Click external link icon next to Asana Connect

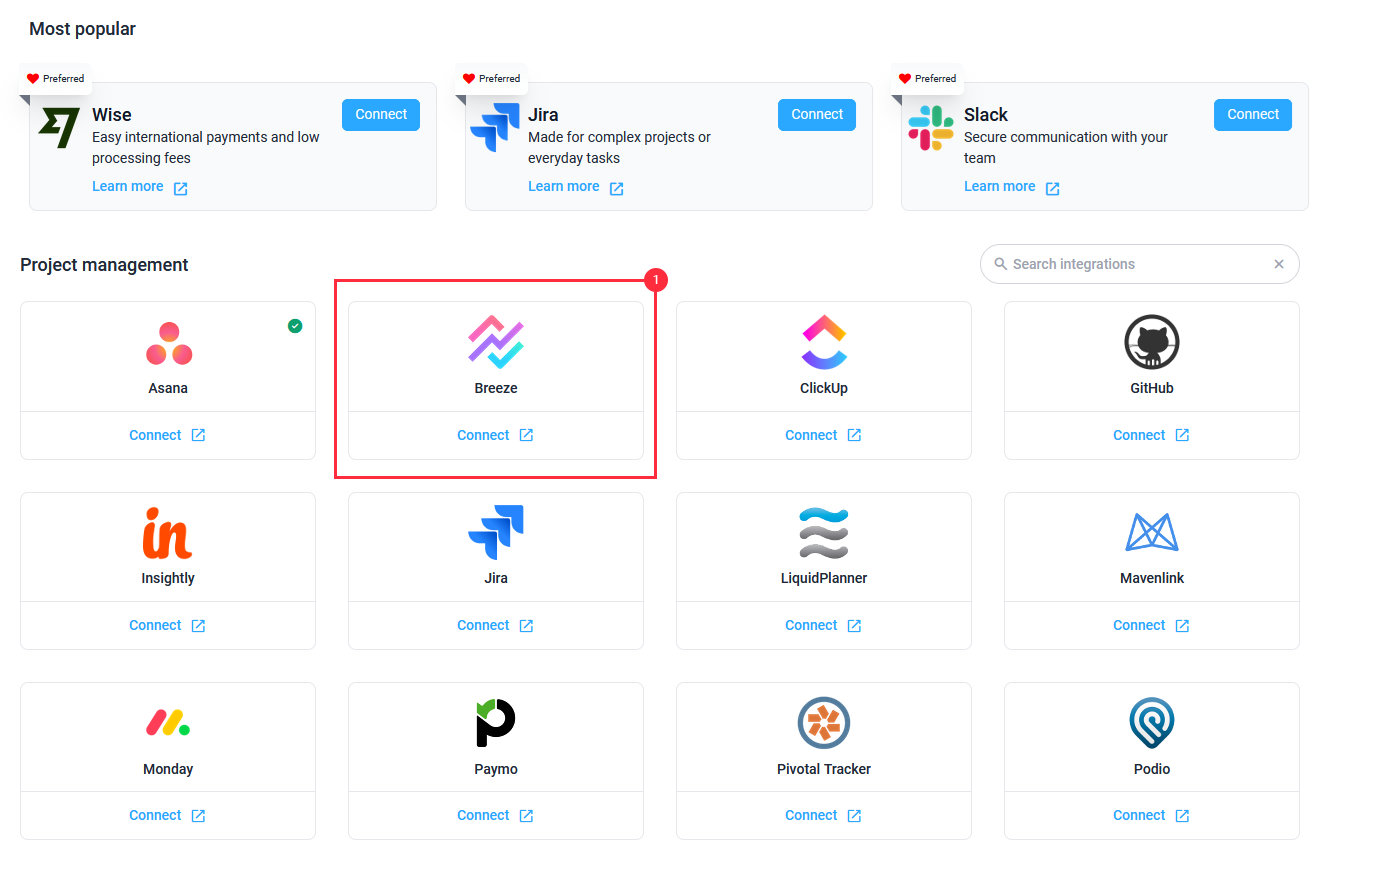[198, 435]
